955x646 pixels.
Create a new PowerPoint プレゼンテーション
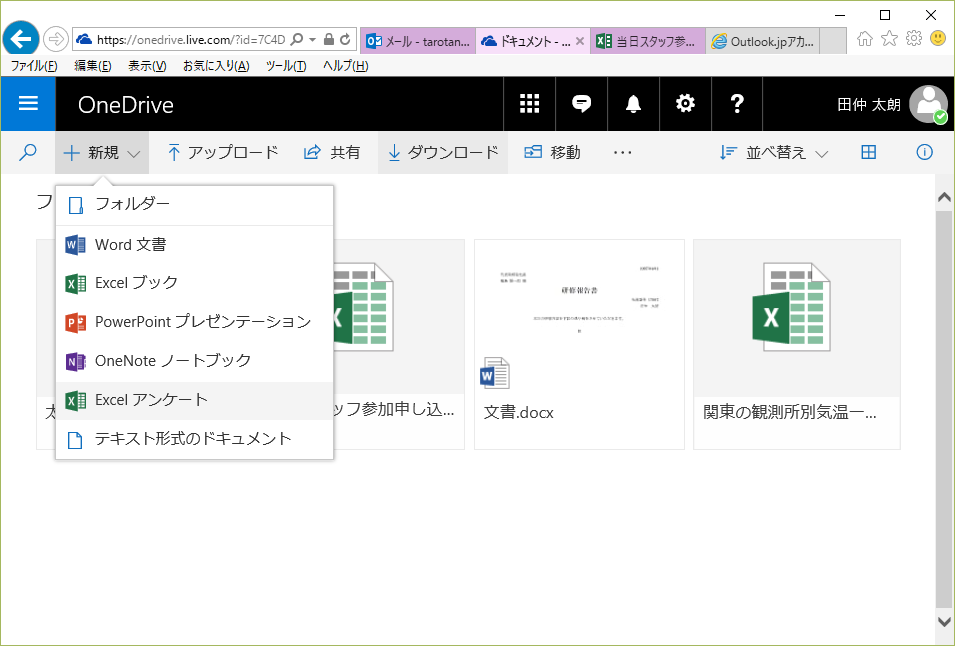[194, 322]
